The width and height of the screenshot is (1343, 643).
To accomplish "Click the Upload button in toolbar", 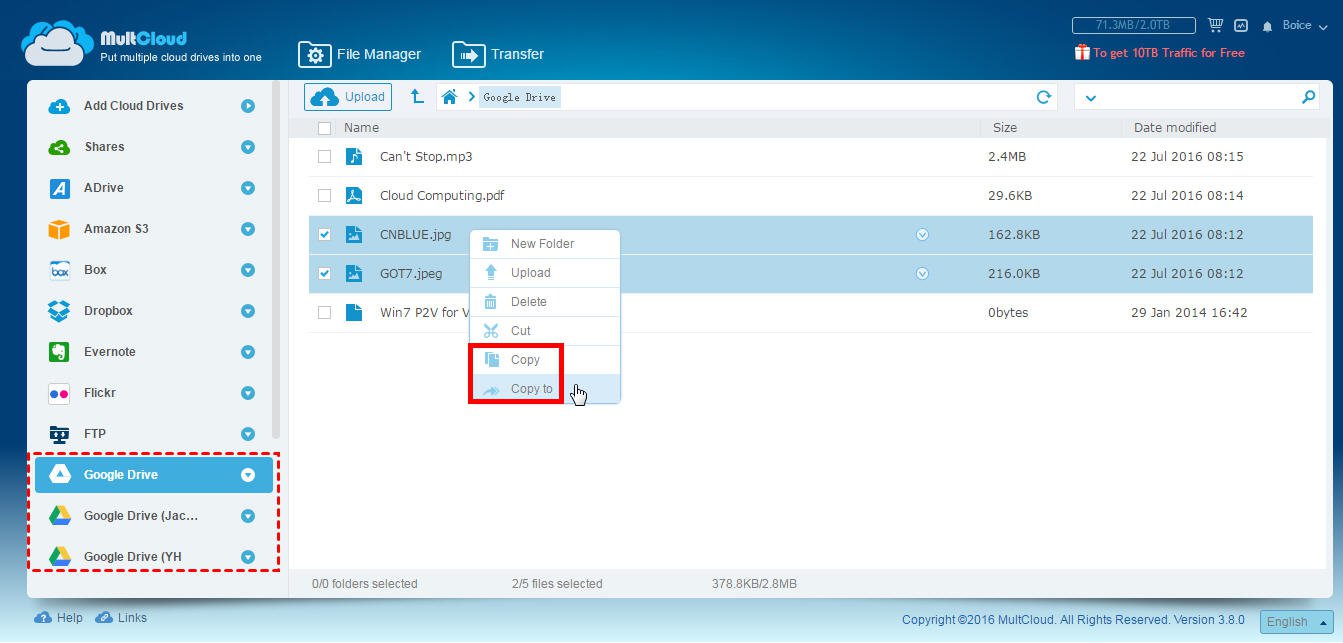I will (x=348, y=97).
